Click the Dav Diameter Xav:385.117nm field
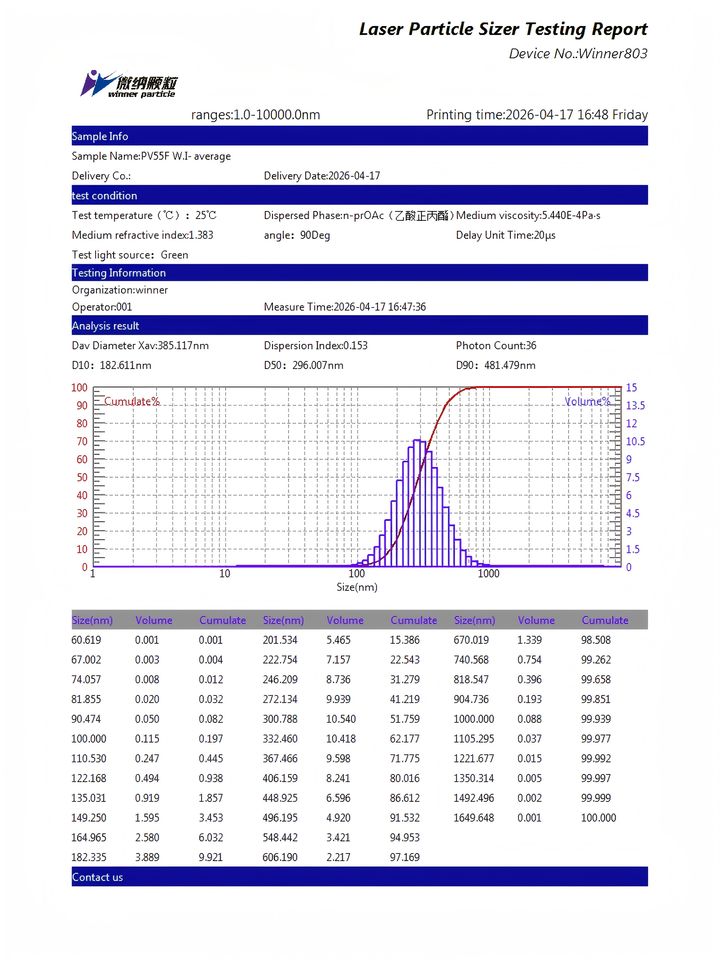The image size is (720, 960). pyautogui.click(x=140, y=345)
